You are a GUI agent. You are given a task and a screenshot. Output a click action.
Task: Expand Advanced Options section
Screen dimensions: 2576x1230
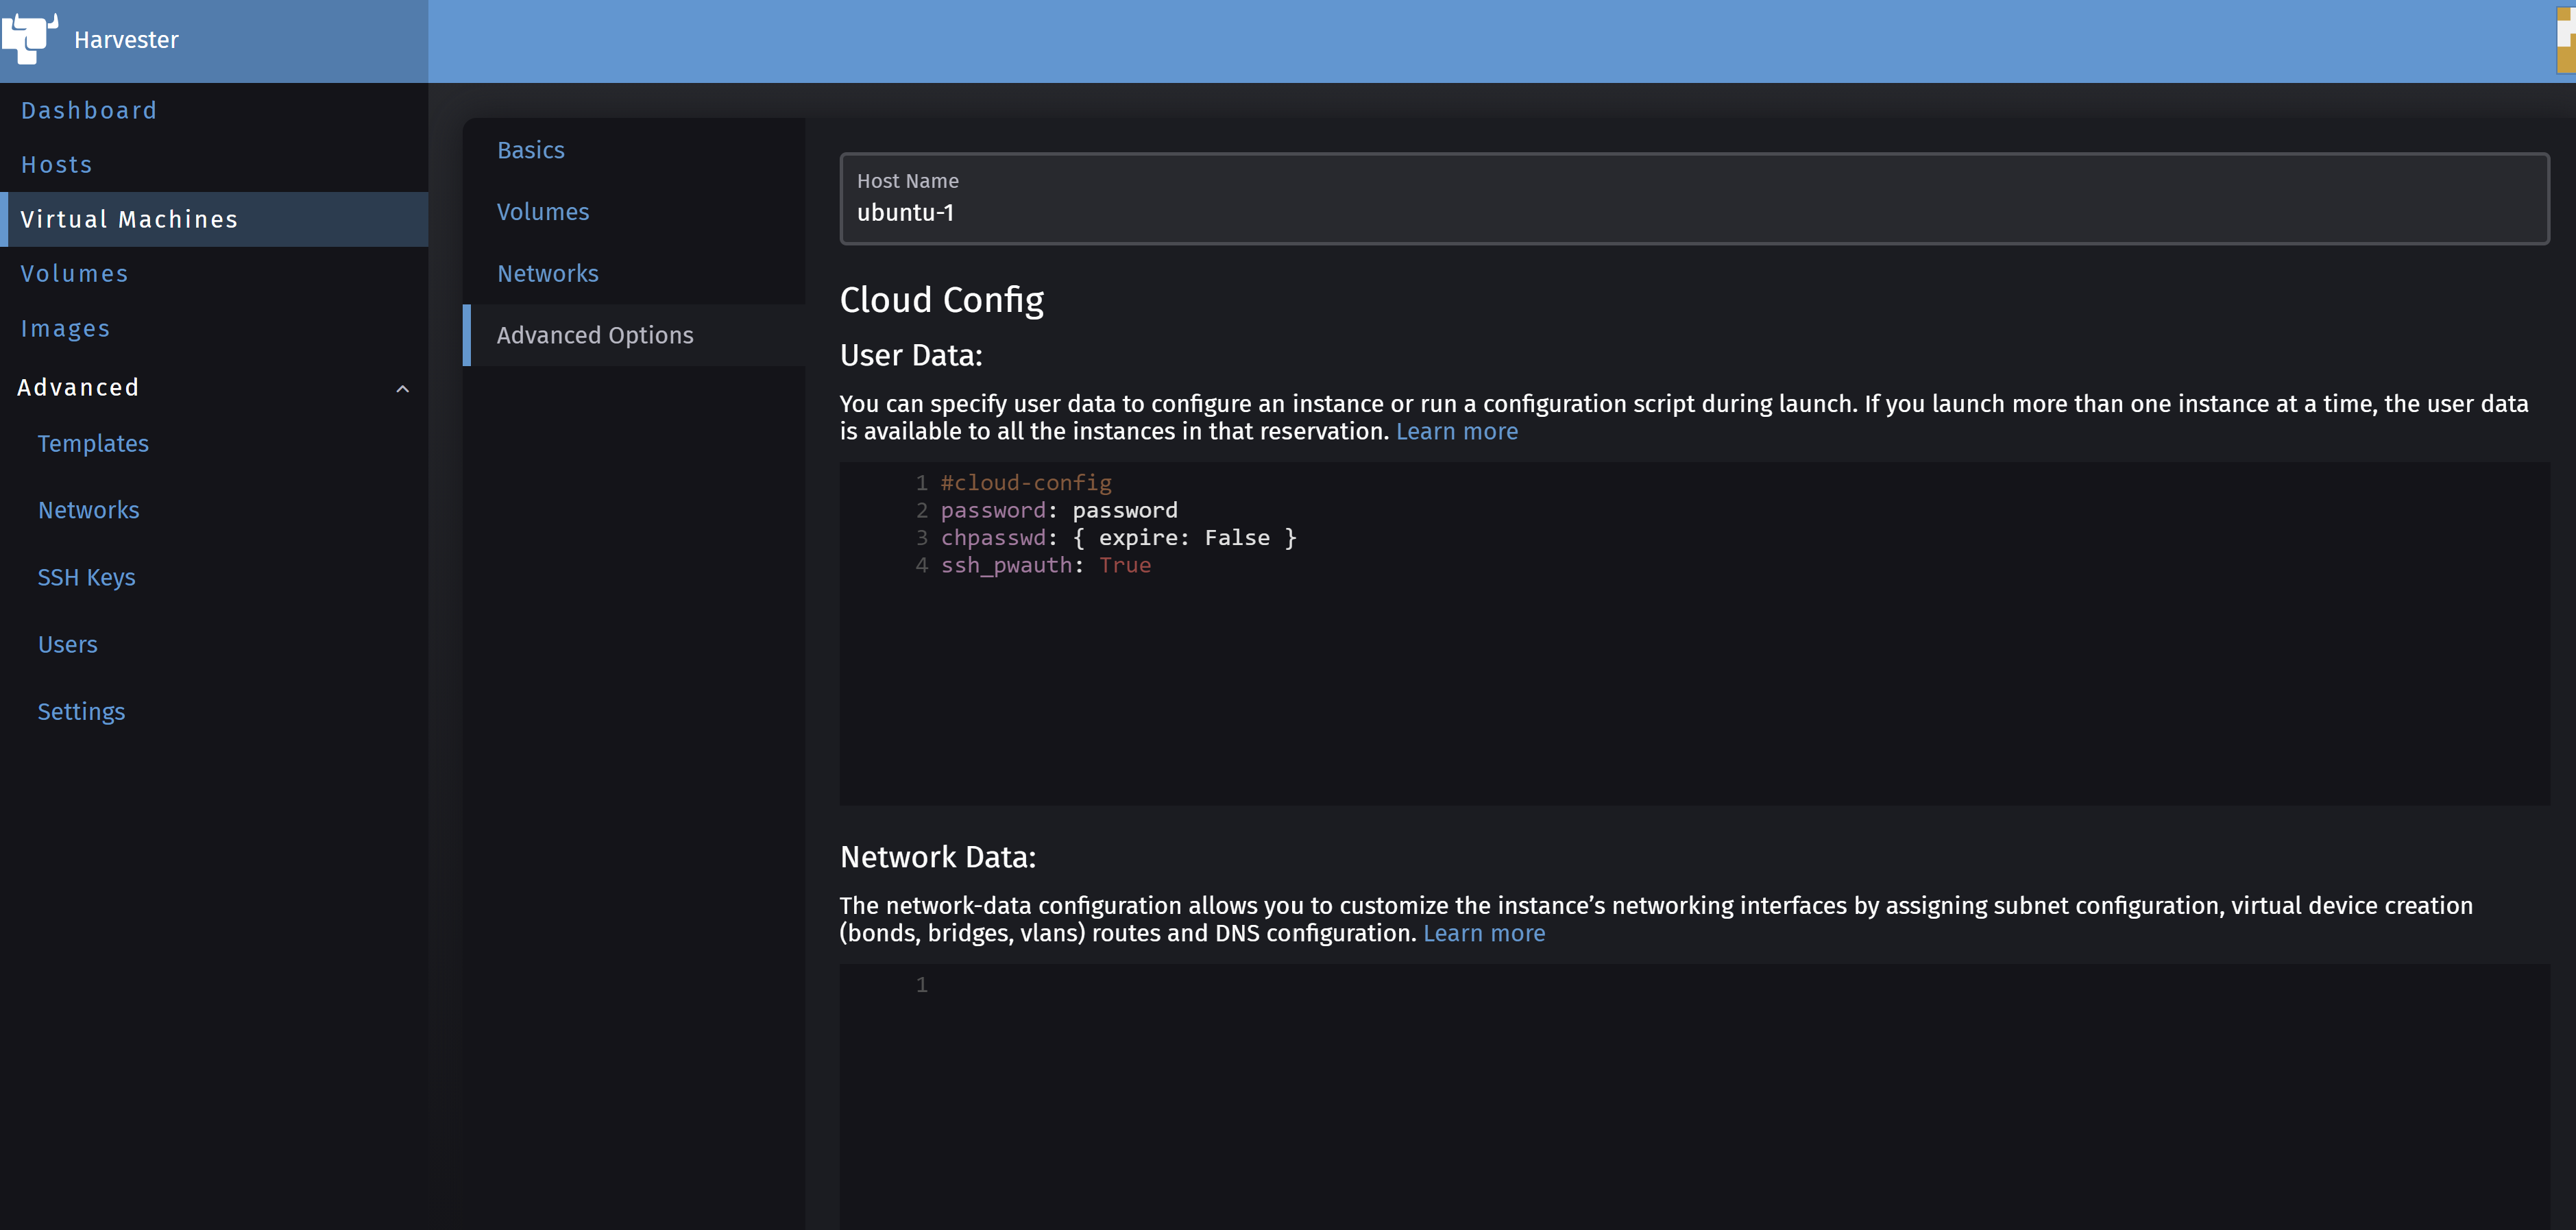point(595,335)
